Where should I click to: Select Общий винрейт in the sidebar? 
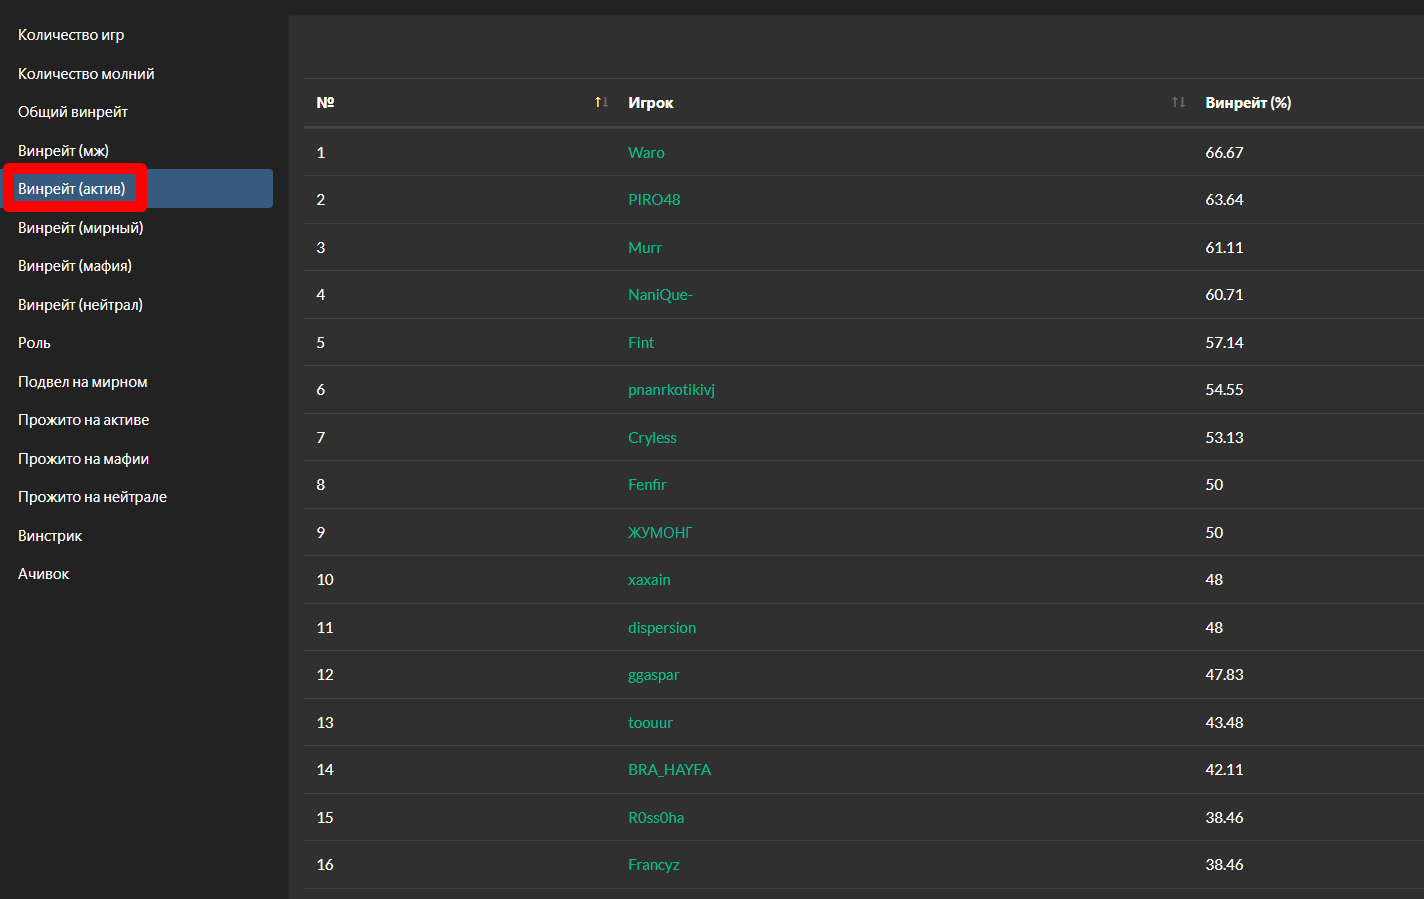click(x=74, y=111)
